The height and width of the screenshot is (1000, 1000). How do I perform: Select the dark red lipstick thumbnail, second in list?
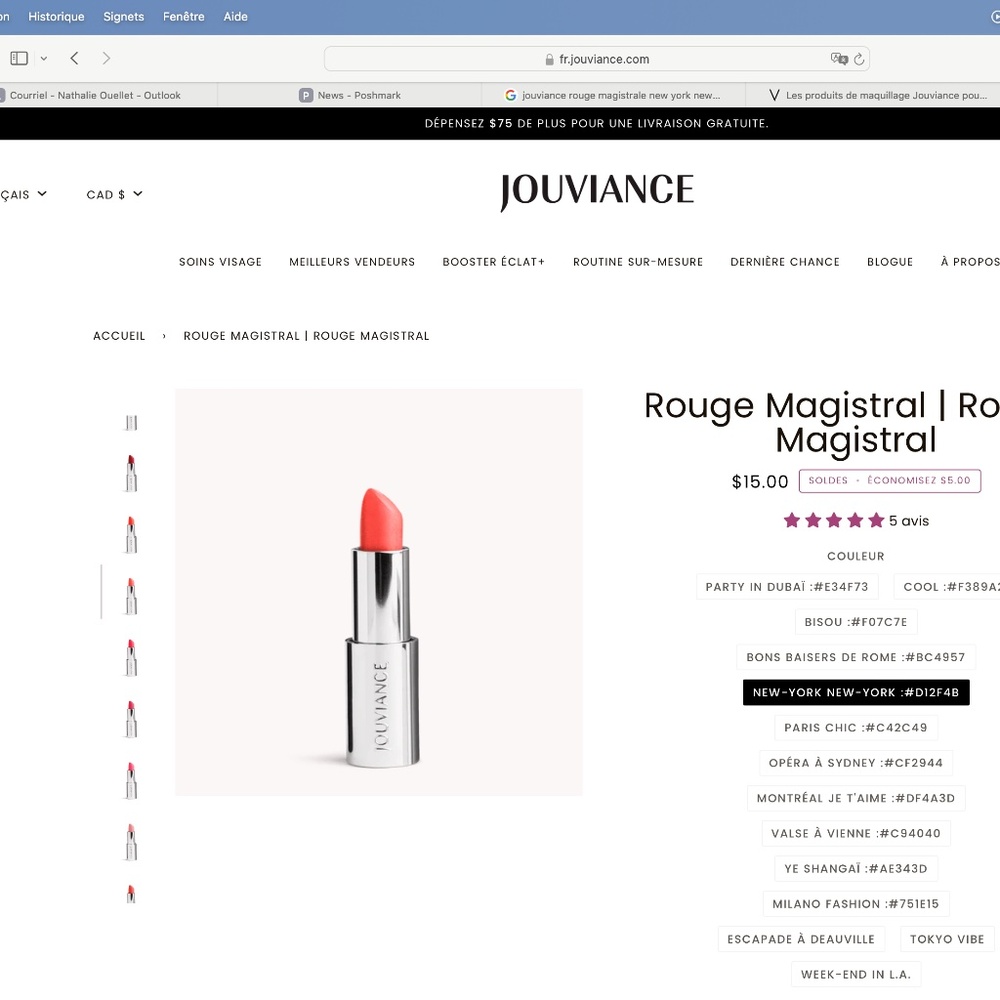click(131, 473)
